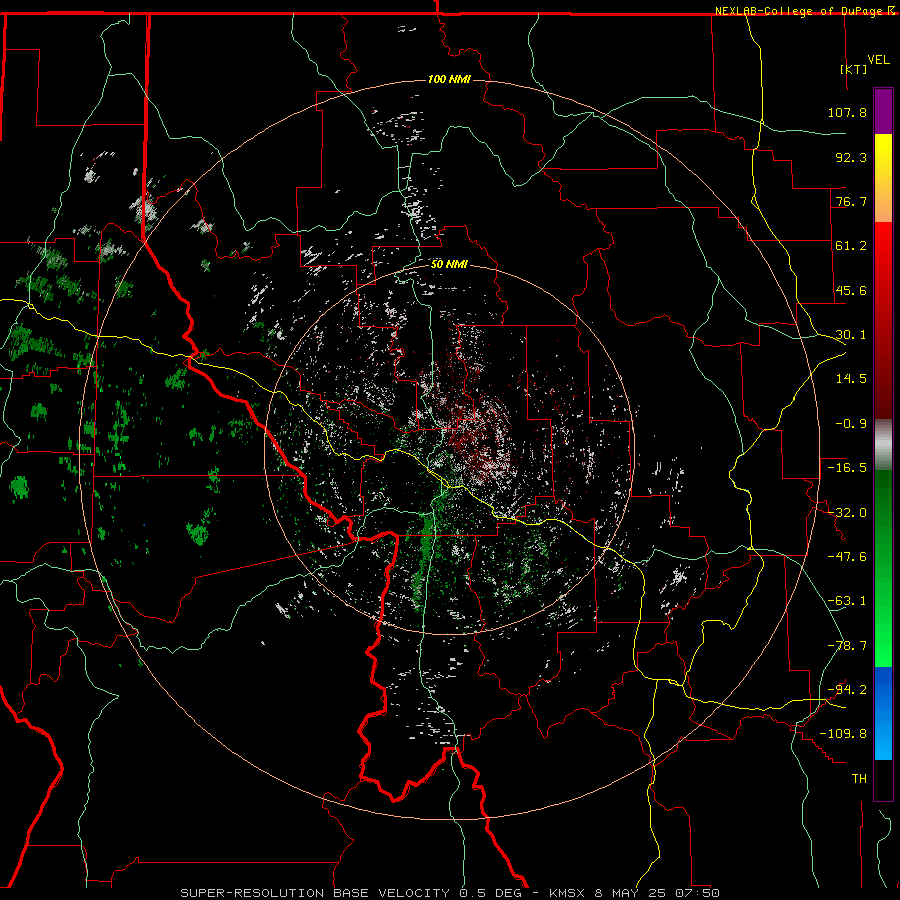Click the Super-Resolution Base Velocity caption
This screenshot has width=900, height=900.
tap(450, 893)
